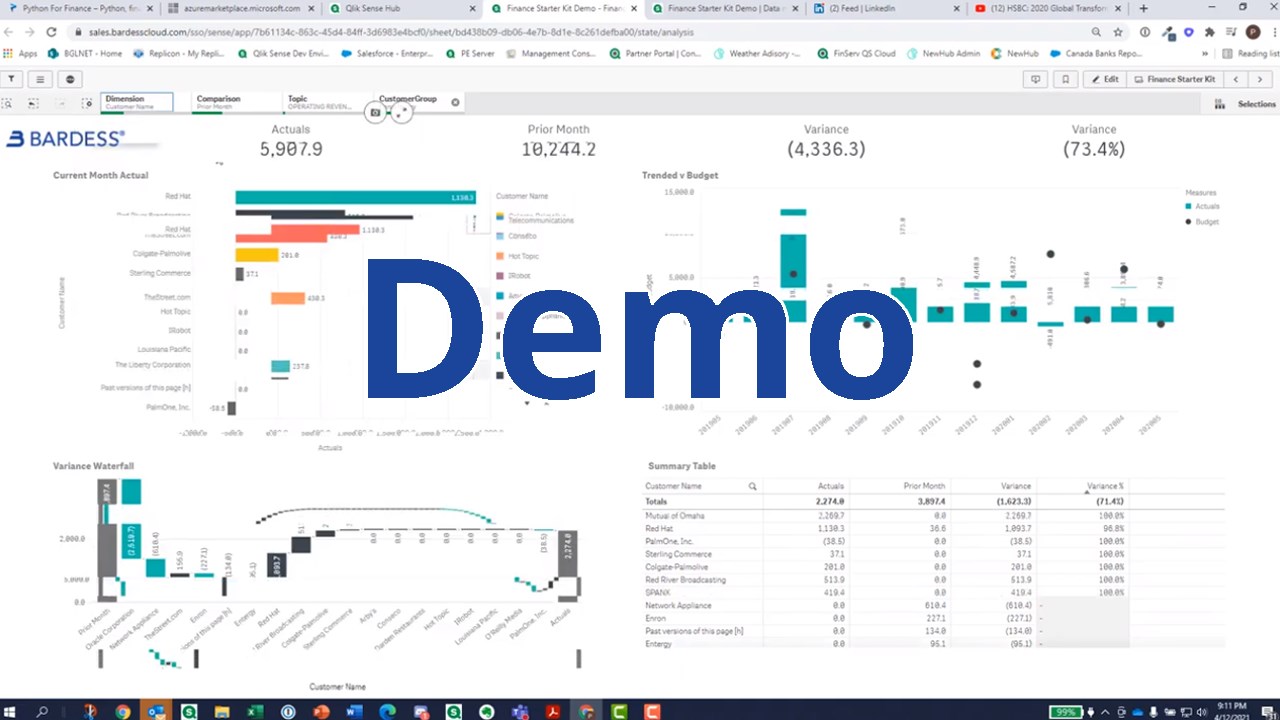This screenshot has width=1280, height=720.
Task: Expand chart with the fullscreen icon
Action: click(x=401, y=113)
